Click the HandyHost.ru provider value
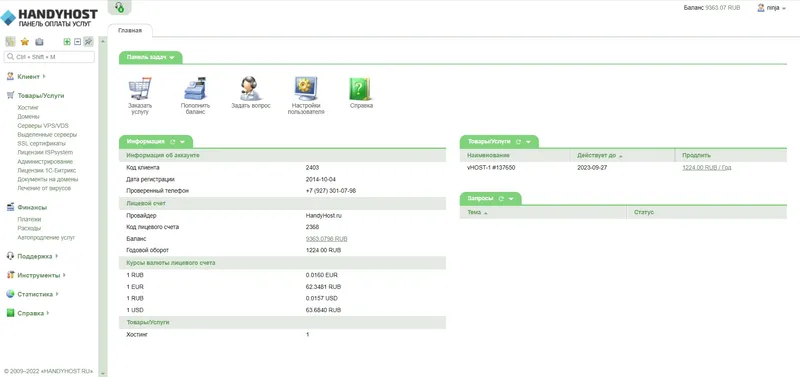This screenshot has width=800, height=377. tap(323, 216)
